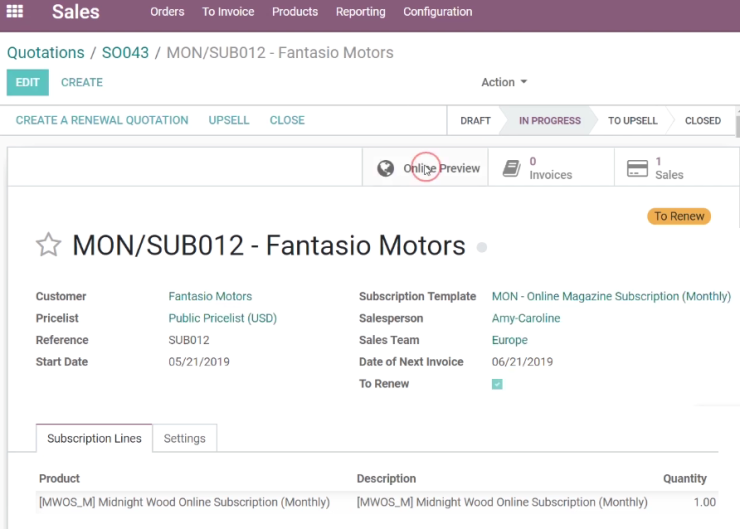Open the Products menu
This screenshot has height=529, width=740.
295,12
